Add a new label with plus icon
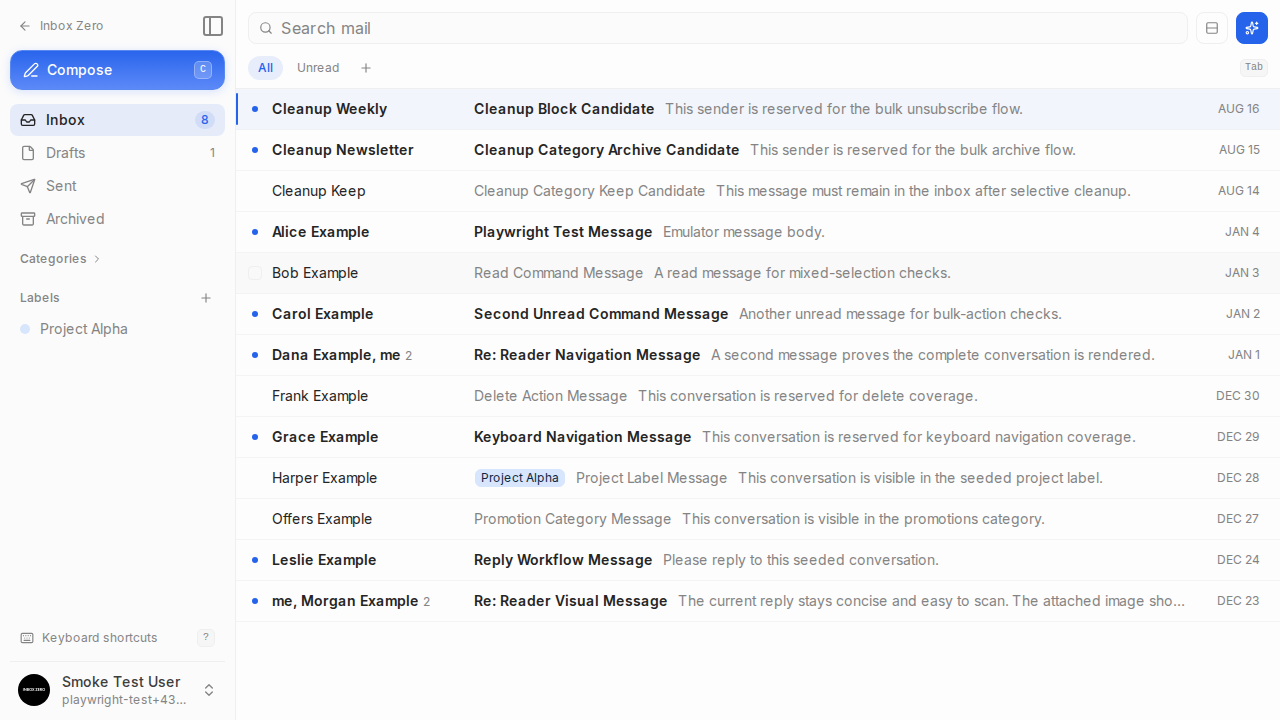 coord(206,298)
